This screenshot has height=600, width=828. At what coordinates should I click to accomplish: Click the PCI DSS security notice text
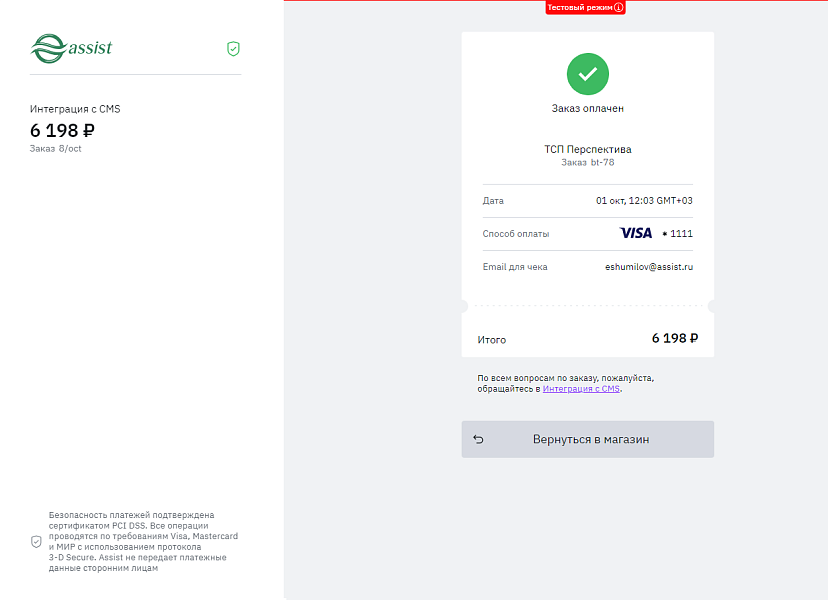(x=143, y=541)
